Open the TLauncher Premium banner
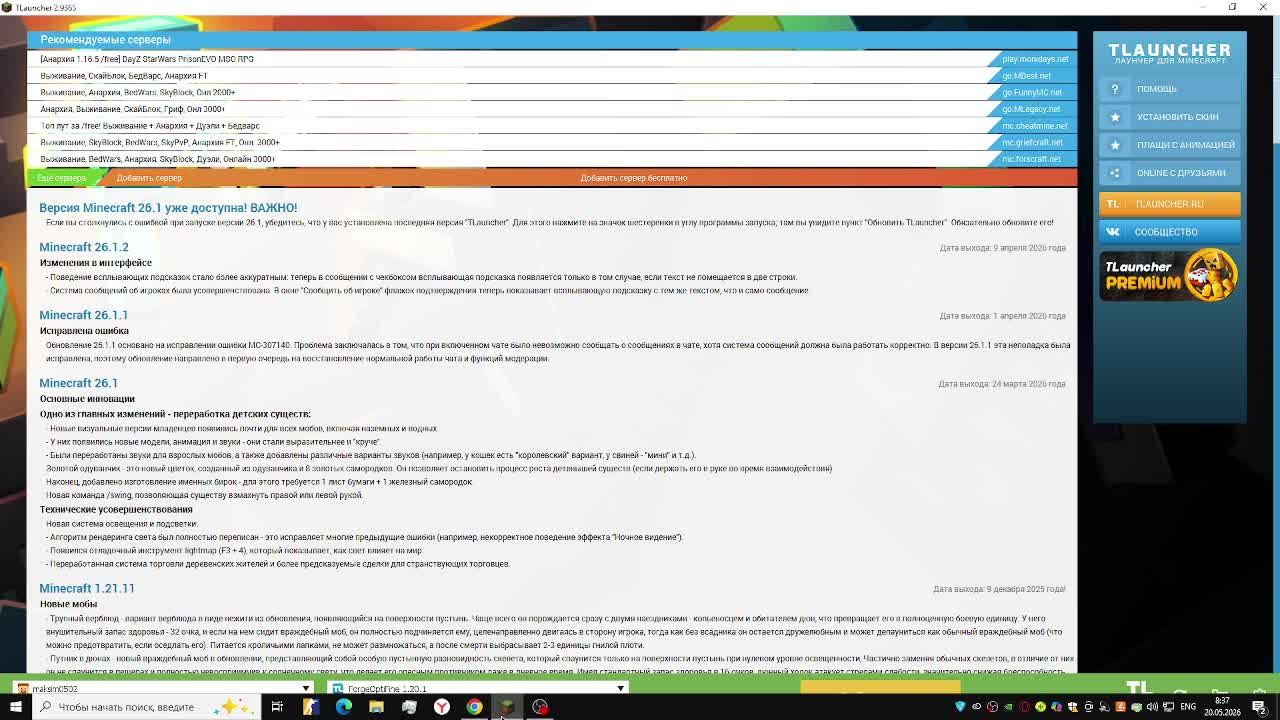This screenshot has height=720, width=1280. 1169,275
